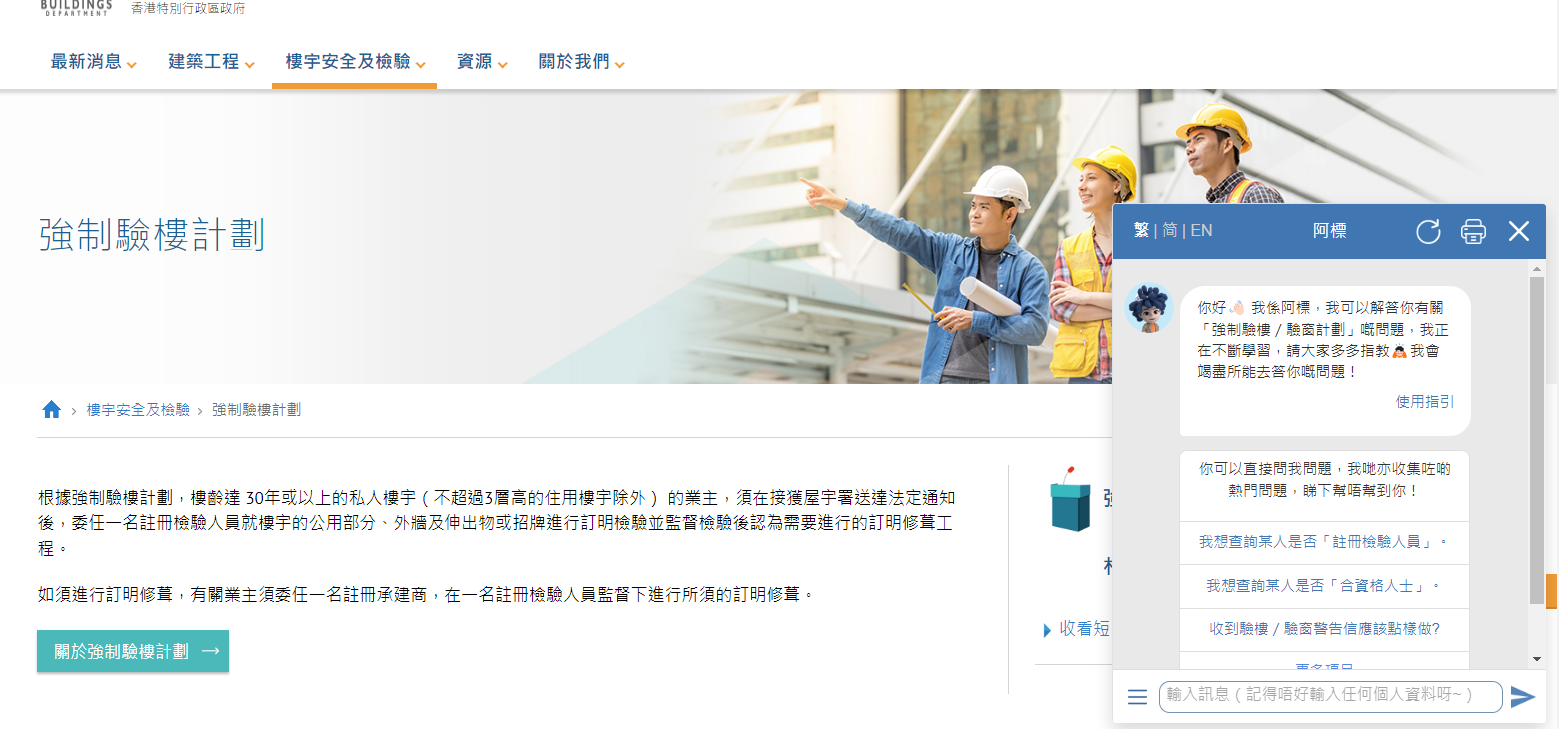
Task: Refresh the chatbot conversation
Action: pyautogui.click(x=1428, y=232)
